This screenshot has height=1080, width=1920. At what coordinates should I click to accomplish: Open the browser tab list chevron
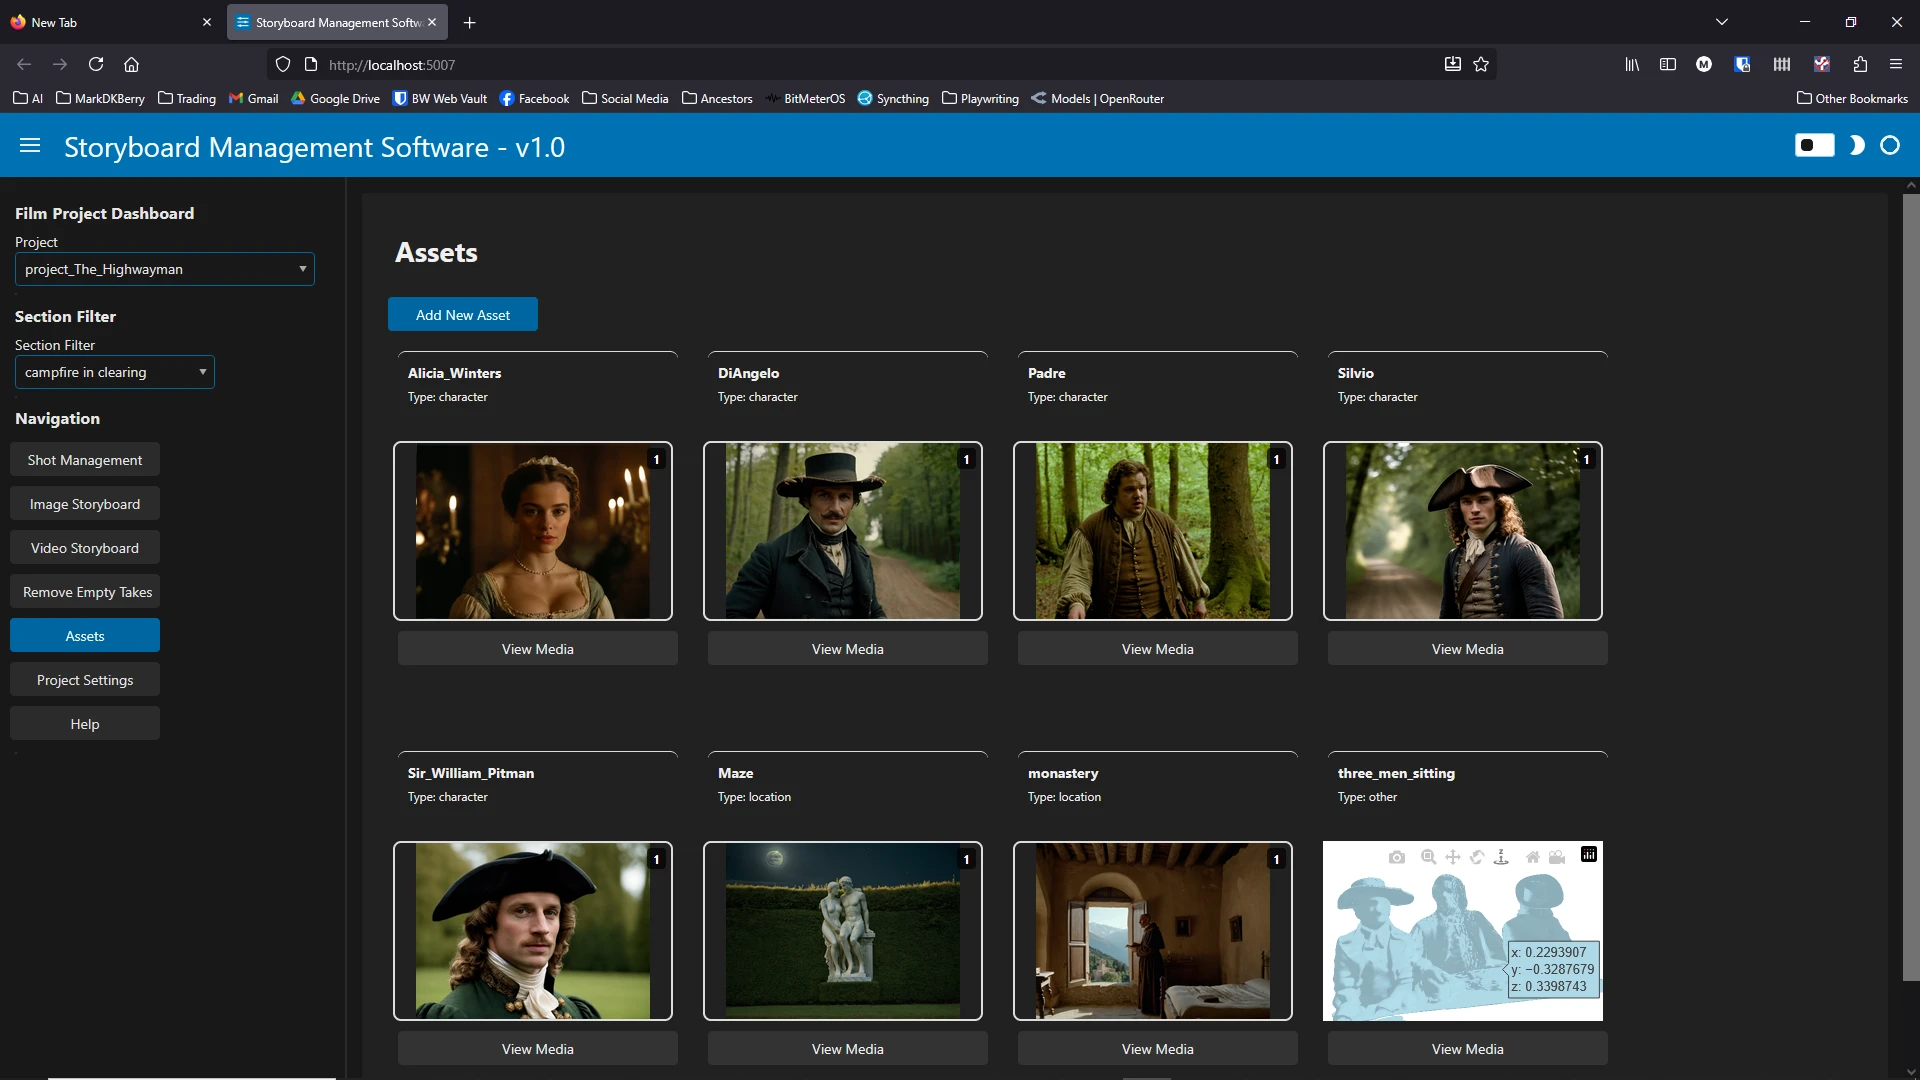(x=1721, y=21)
